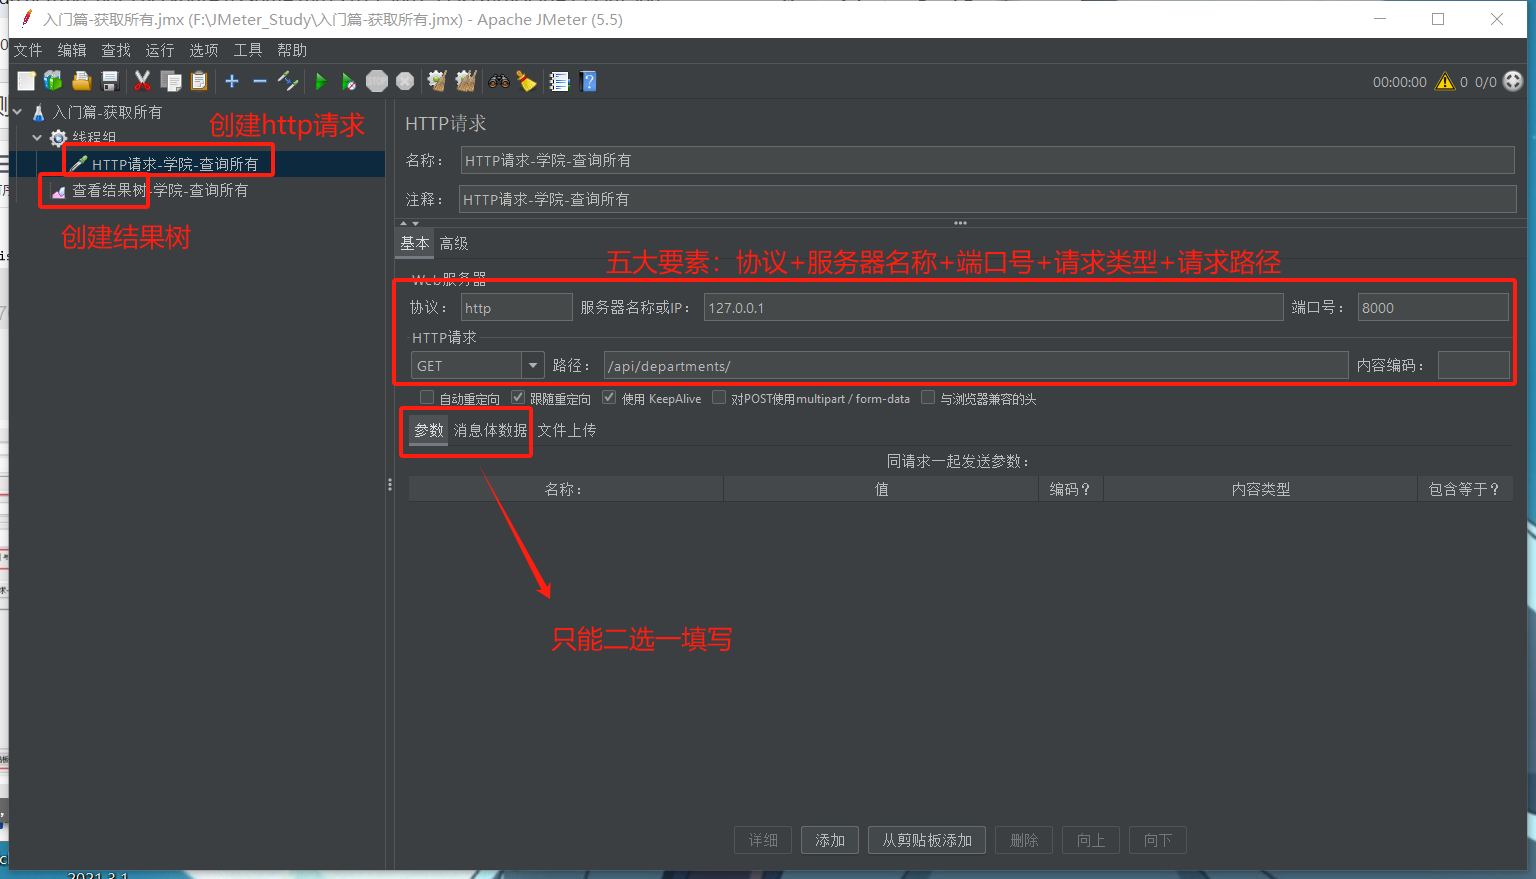Screen dimensions: 1536x879
Task: Open Search with binoculars icon
Action: click(499, 81)
